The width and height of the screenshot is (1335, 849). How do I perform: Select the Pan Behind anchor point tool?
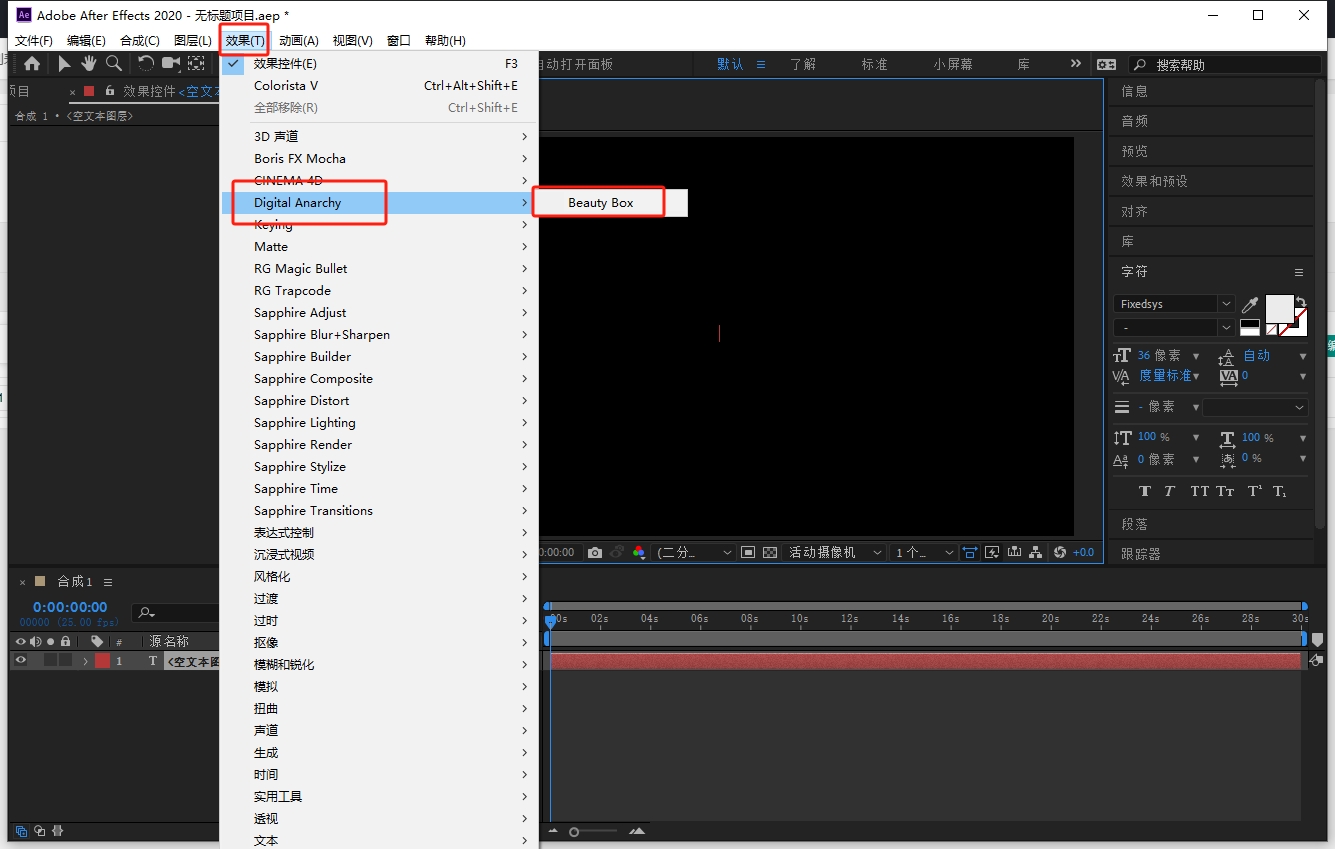pyautogui.click(x=197, y=64)
